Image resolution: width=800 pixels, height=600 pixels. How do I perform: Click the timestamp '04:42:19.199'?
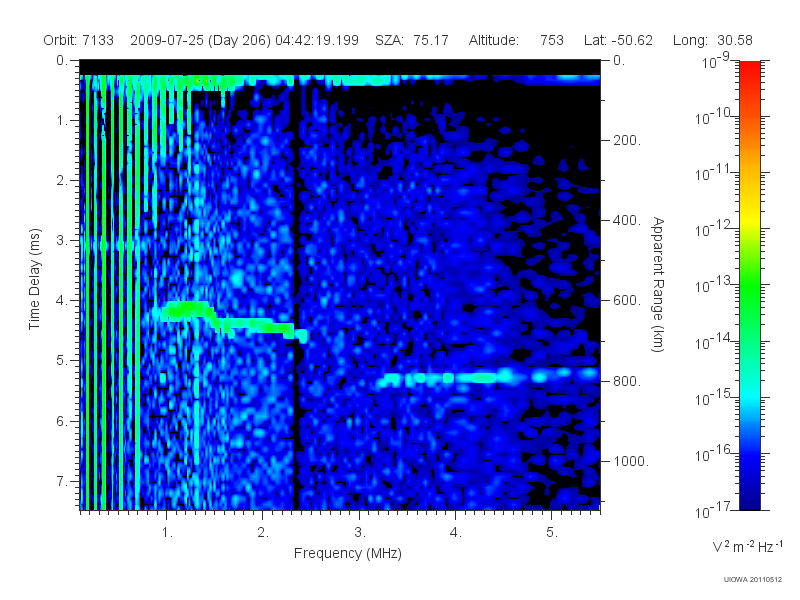tap(317, 40)
